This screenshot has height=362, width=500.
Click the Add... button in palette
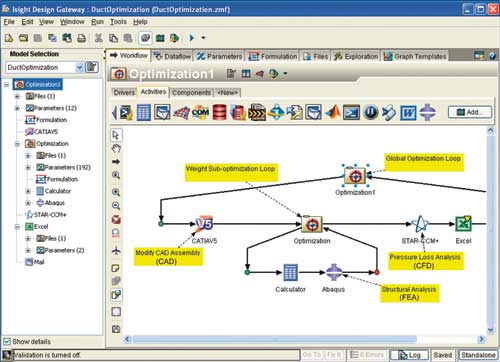[x=470, y=112]
